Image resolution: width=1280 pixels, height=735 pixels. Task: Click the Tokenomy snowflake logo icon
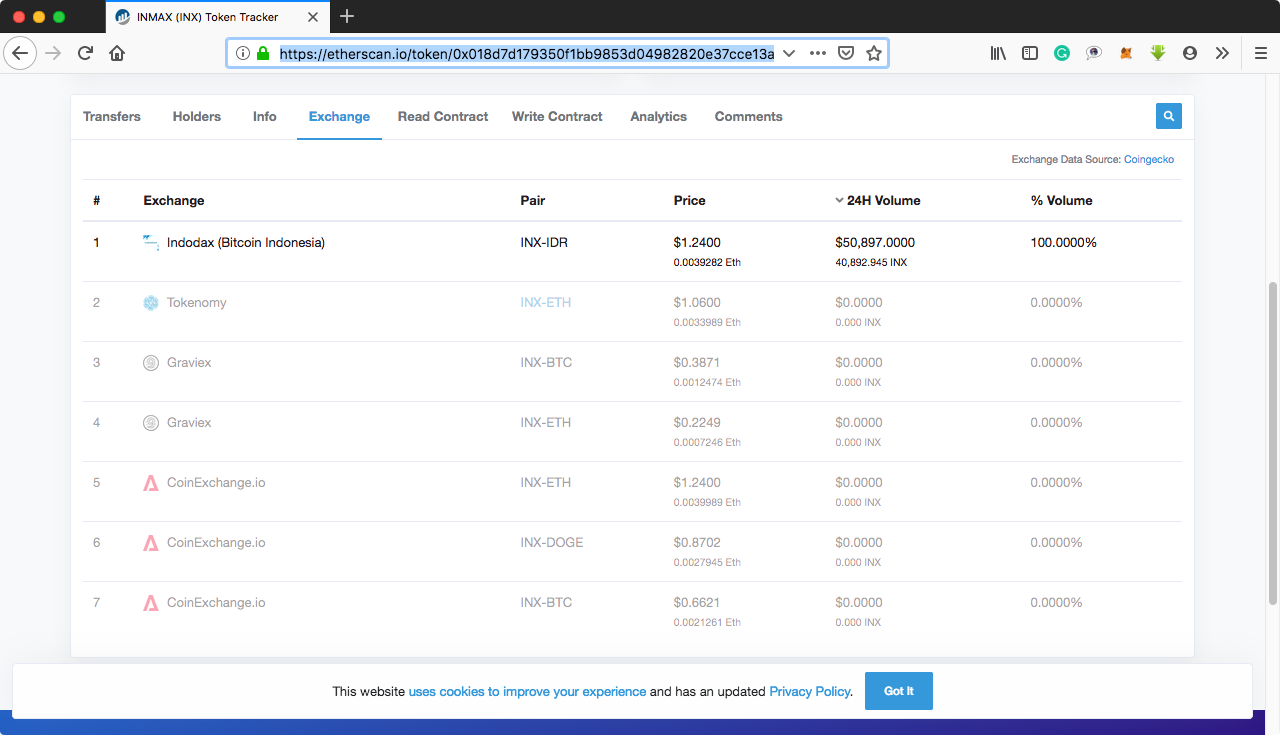click(151, 302)
